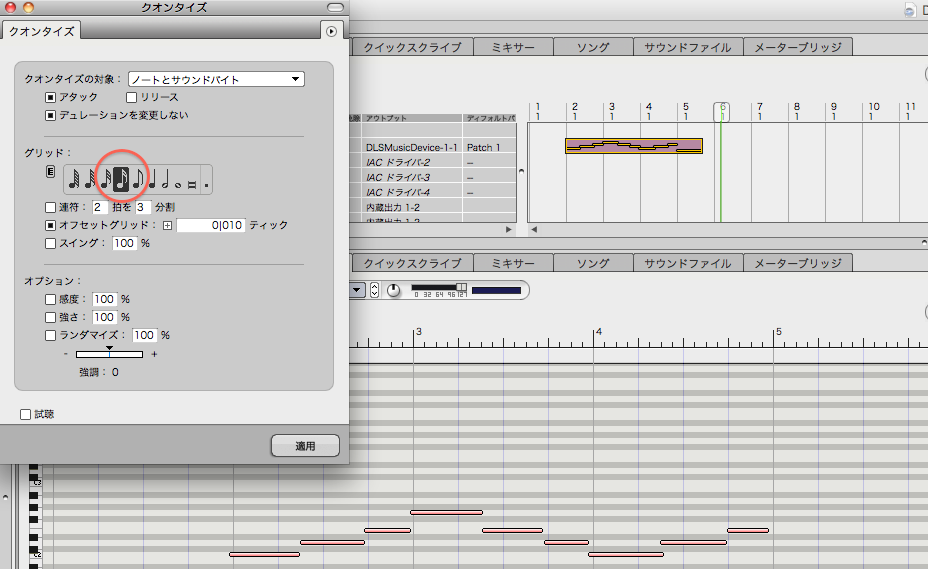Toggle the オフセットグリッド checkbox
This screenshot has height=569, width=928.
pyautogui.click(x=50, y=226)
